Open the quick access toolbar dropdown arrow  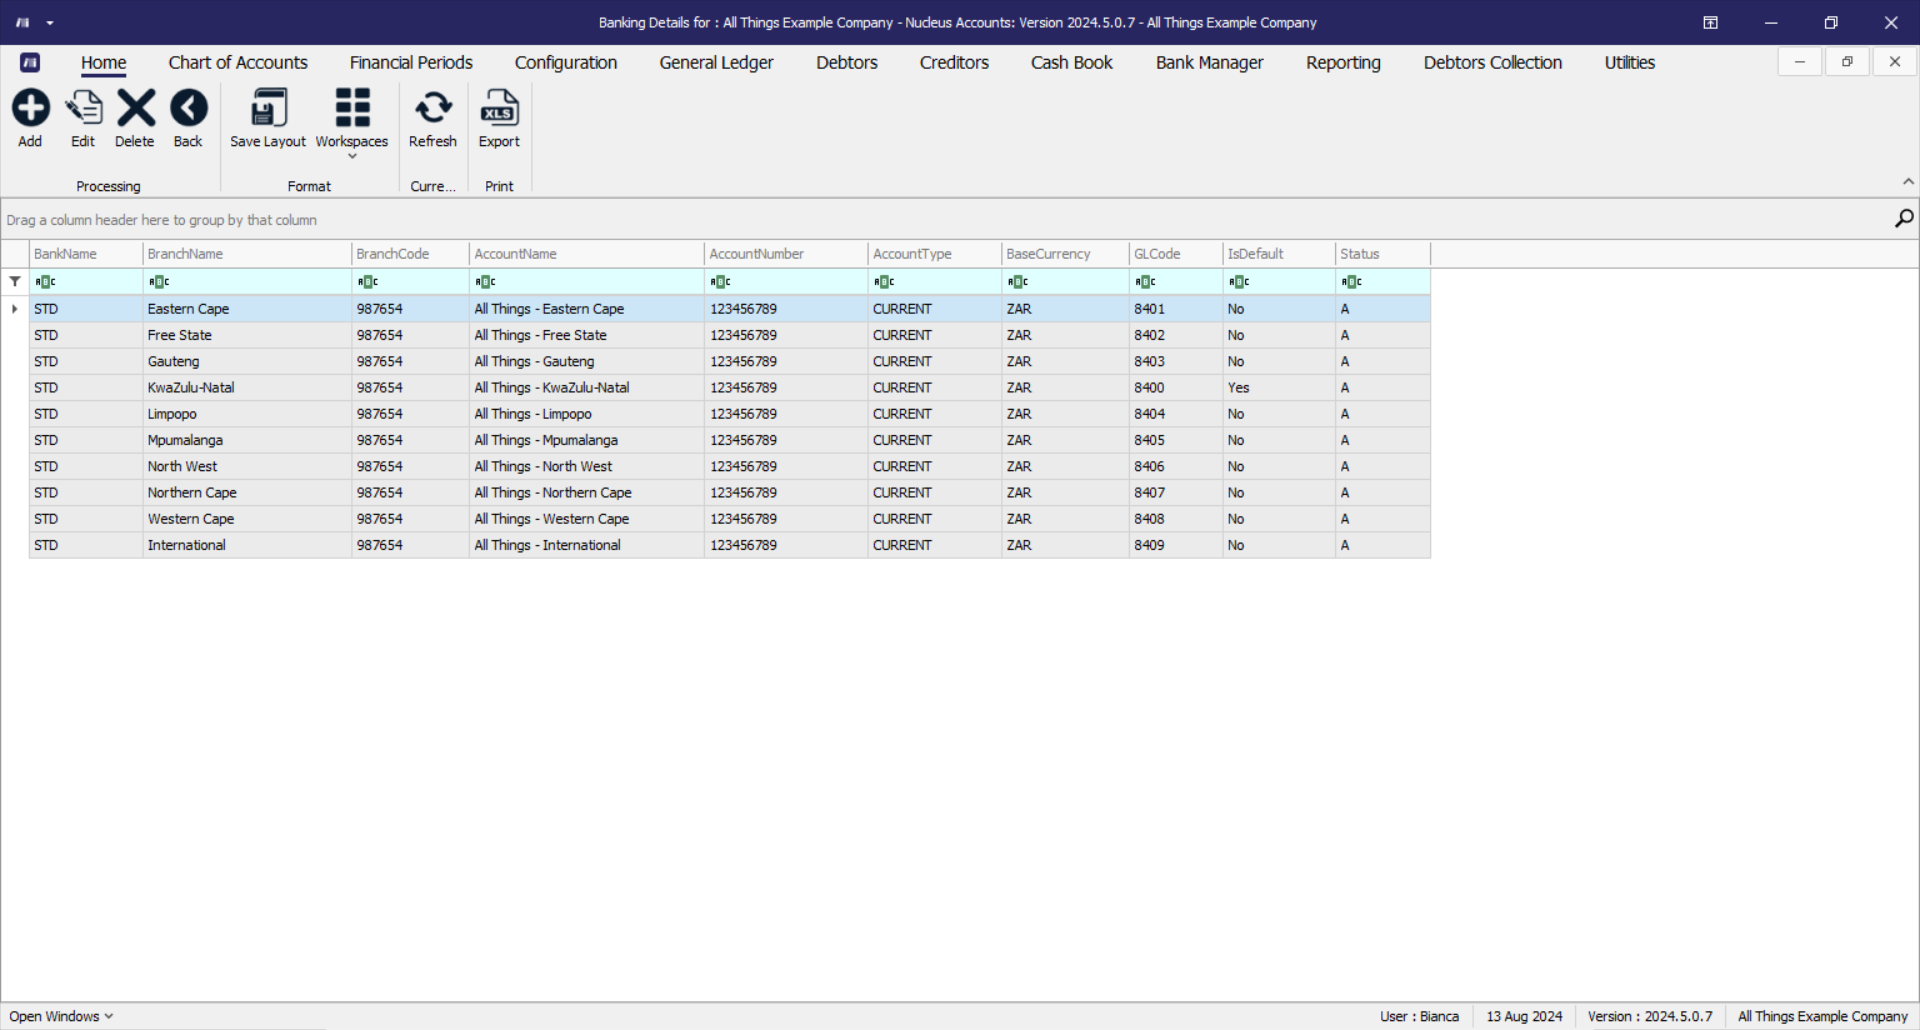click(x=50, y=22)
